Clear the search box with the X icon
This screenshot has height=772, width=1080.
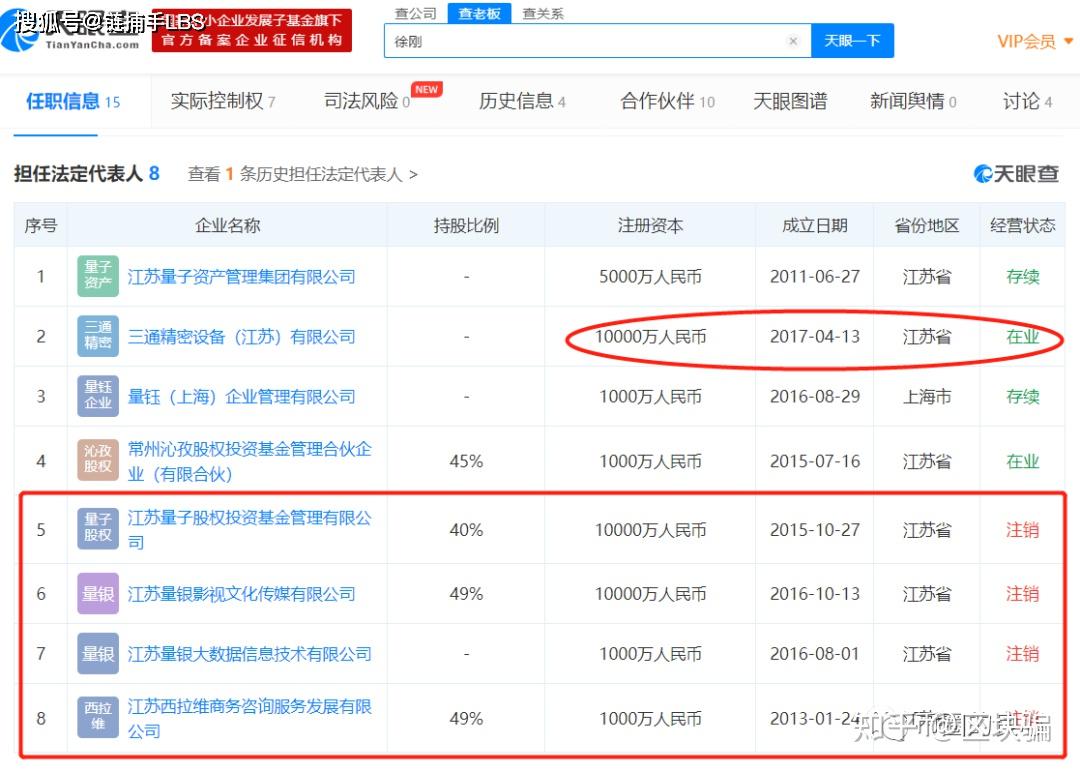coord(793,41)
